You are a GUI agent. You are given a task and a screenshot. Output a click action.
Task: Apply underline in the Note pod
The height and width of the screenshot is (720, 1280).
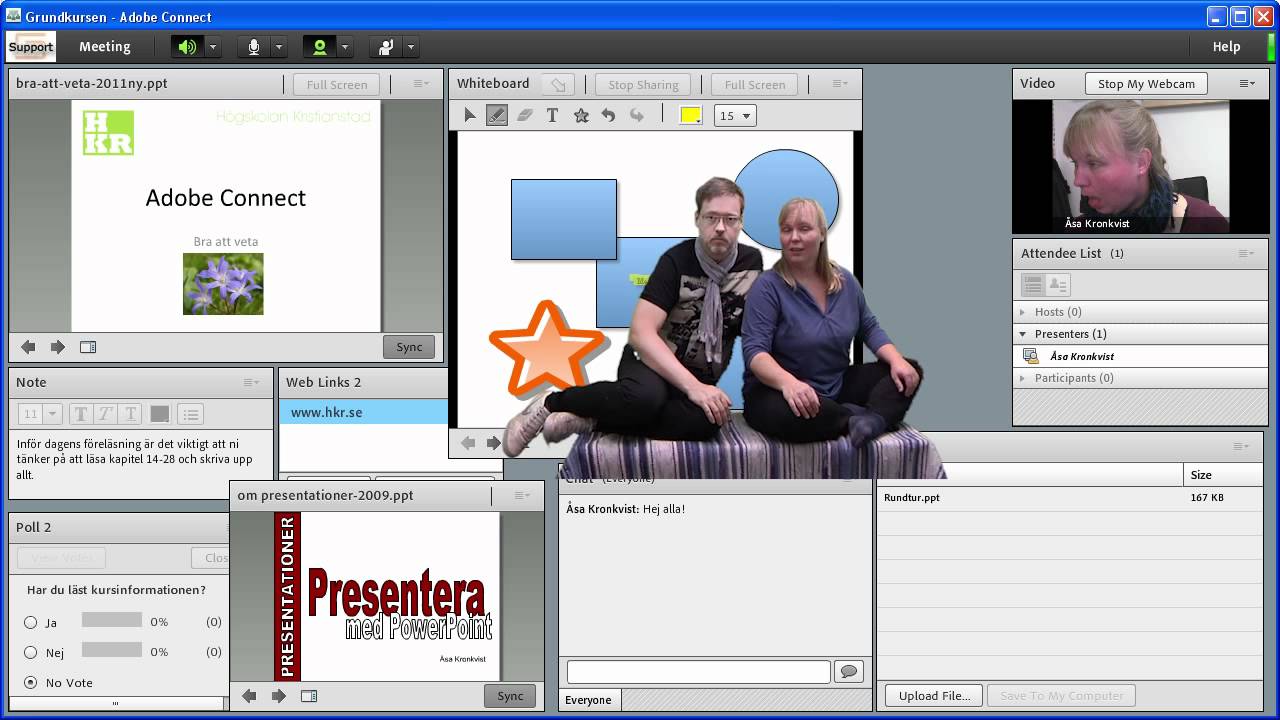pos(130,413)
